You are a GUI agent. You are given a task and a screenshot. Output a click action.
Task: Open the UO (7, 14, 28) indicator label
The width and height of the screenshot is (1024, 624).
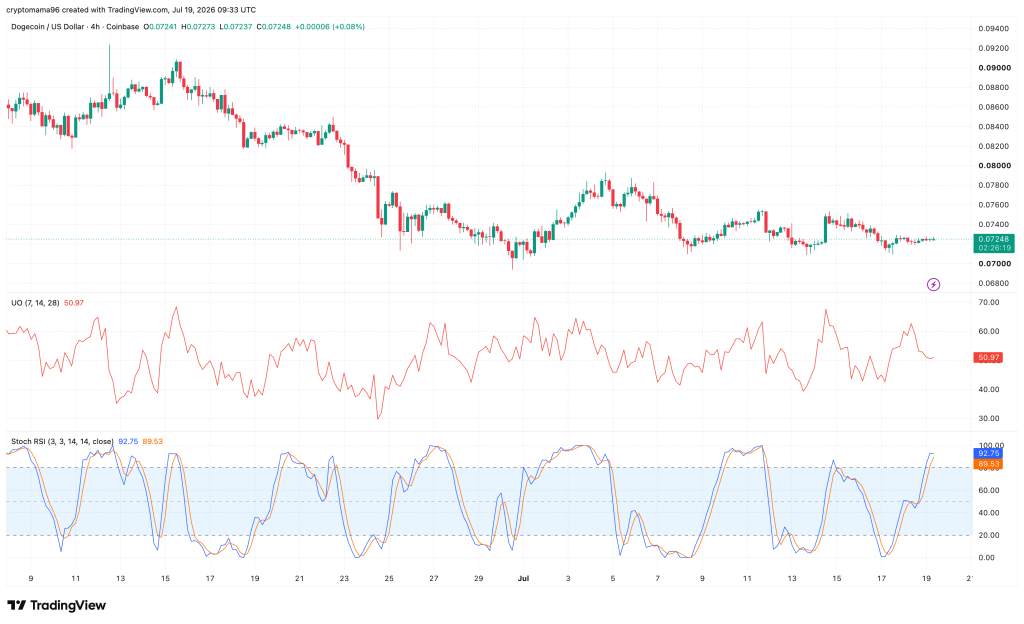tap(35, 303)
